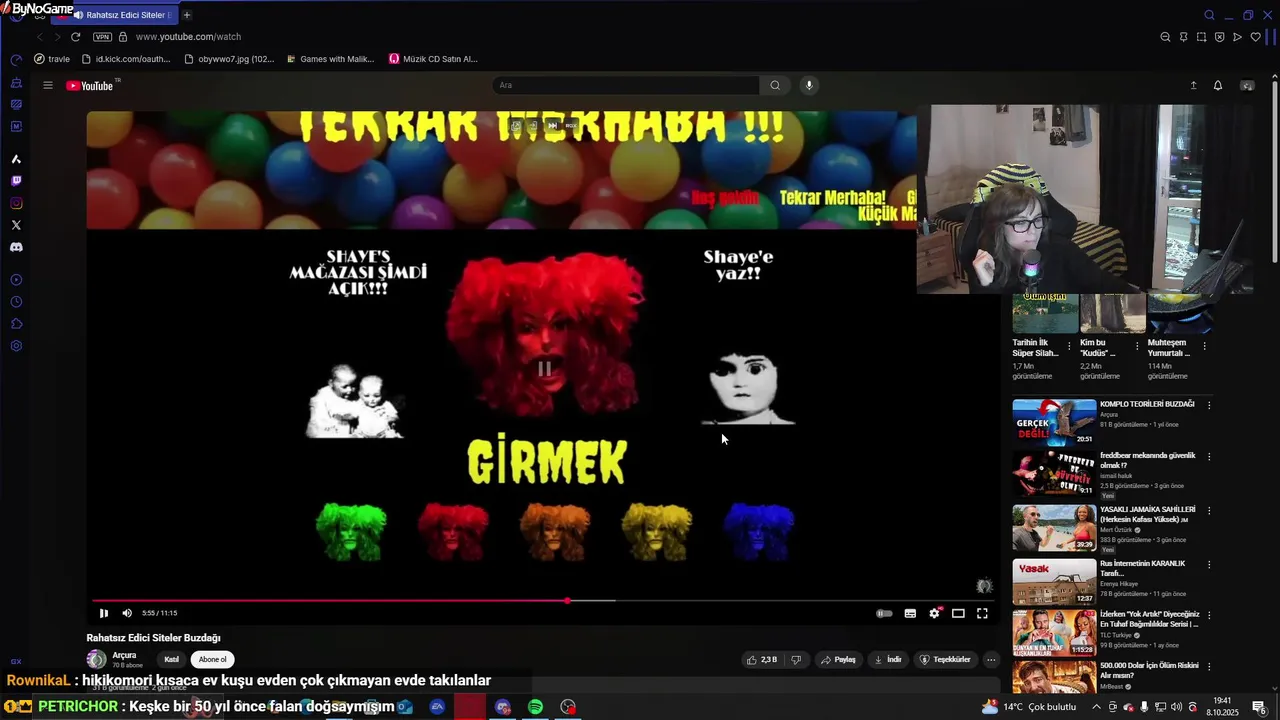Click the YouTube search magnifier button
This screenshot has width=1280, height=720.
[x=775, y=85]
